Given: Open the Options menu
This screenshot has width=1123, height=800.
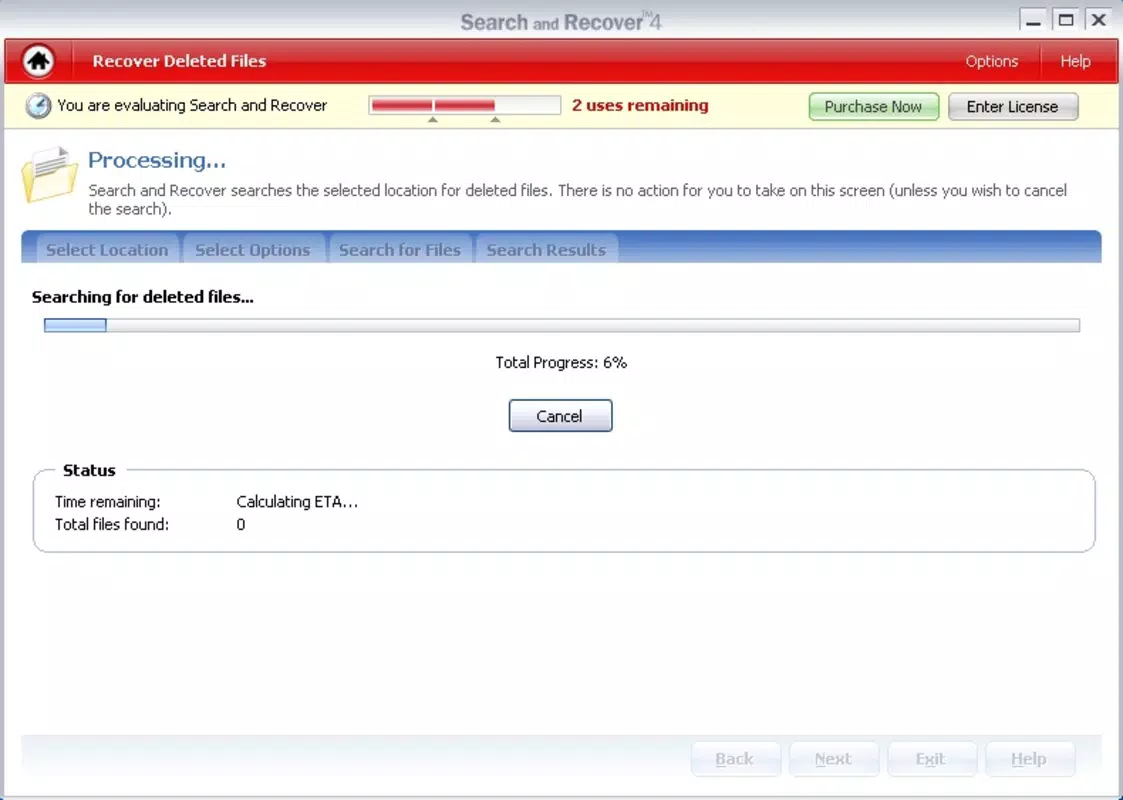Looking at the screenshot, I should (991, 62).
